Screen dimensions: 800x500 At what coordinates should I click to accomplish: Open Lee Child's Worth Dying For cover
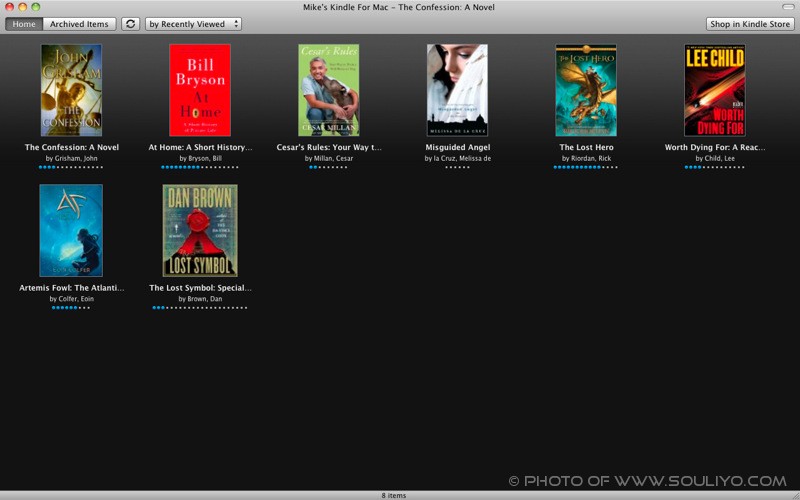pyautogui.click(x=714, y=90)
